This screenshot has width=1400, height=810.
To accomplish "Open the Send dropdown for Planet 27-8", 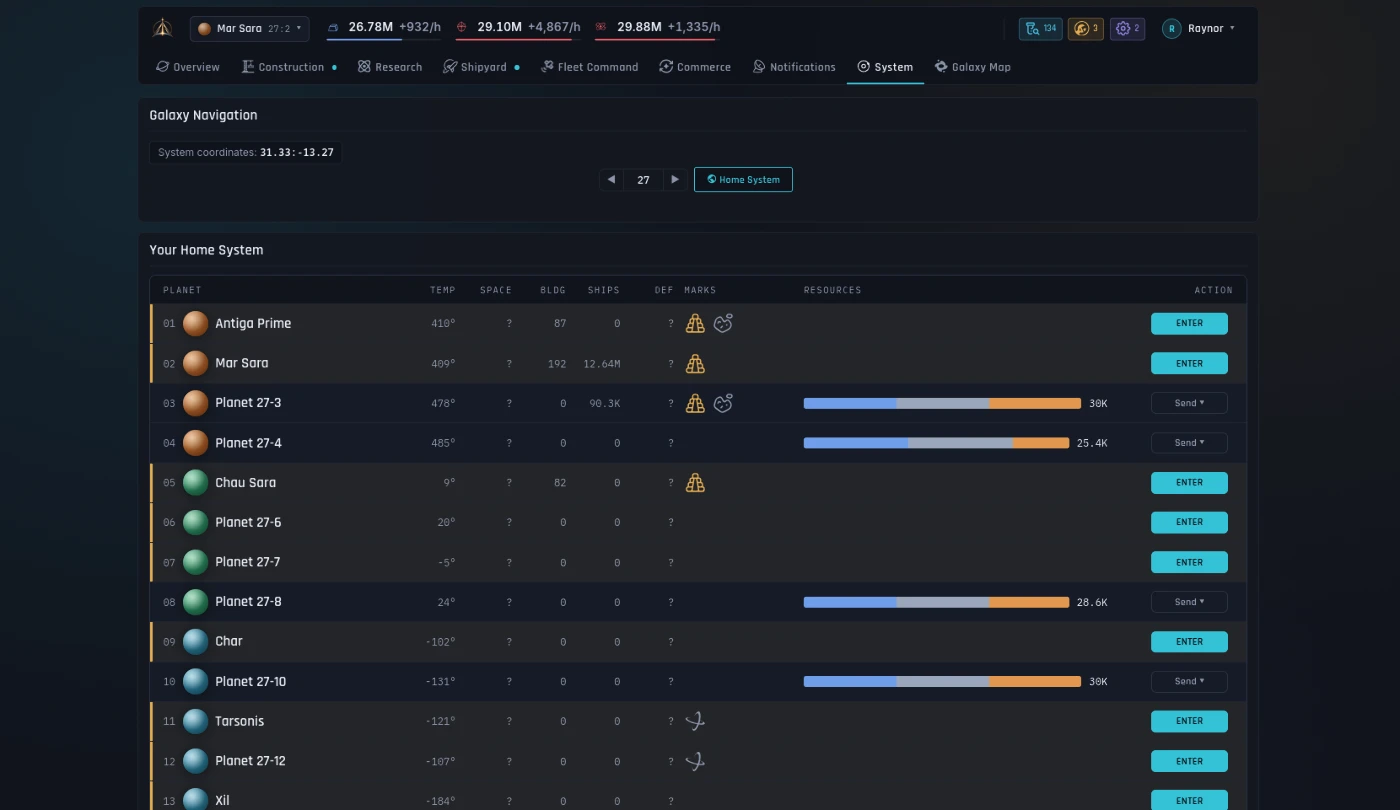I will tap(1189, 602).
